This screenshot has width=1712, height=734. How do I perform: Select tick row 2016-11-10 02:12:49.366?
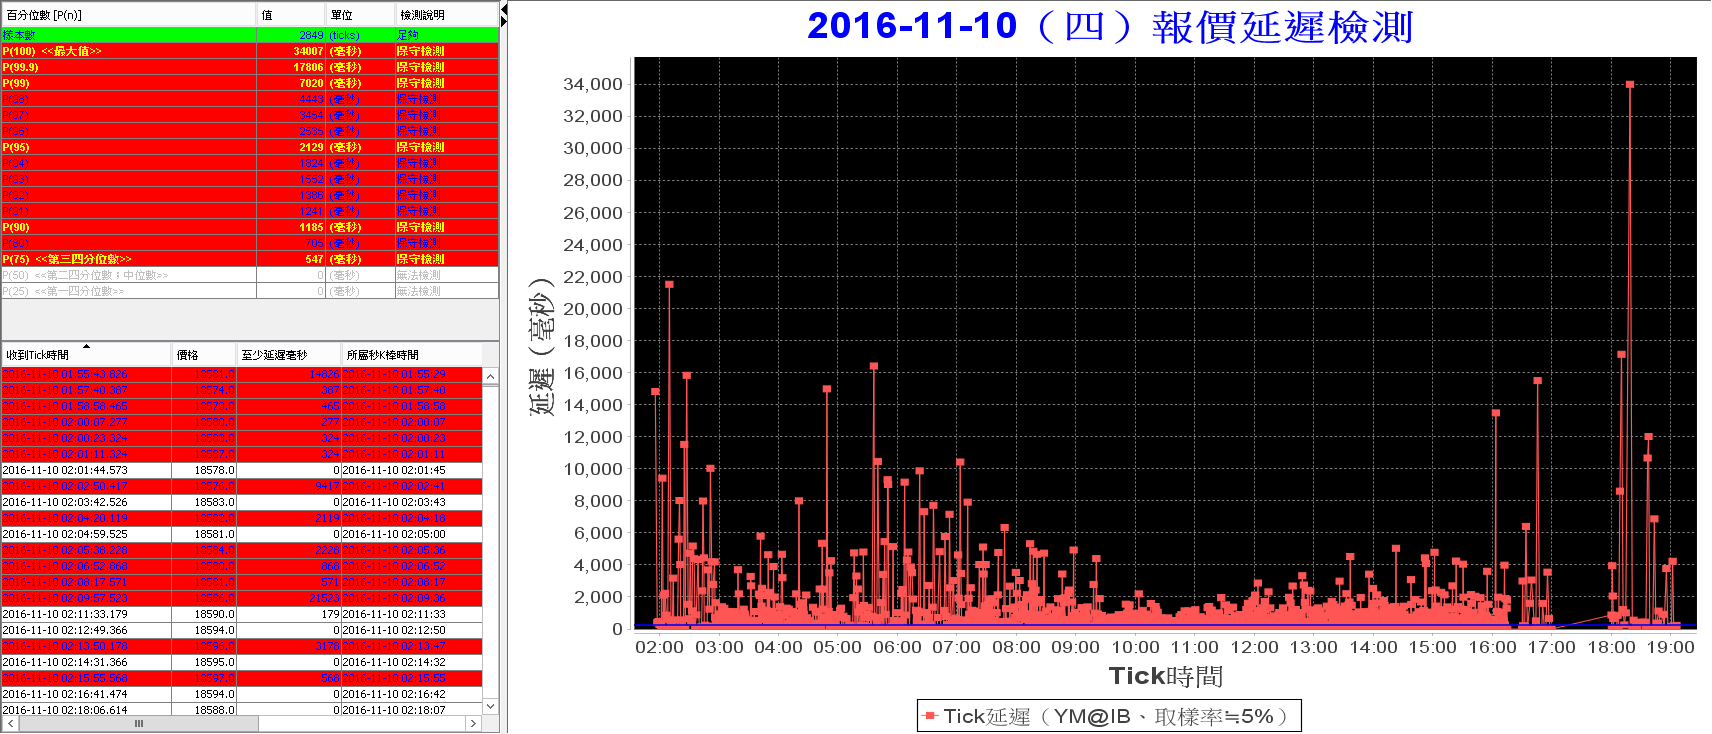(x=242, y=630)
